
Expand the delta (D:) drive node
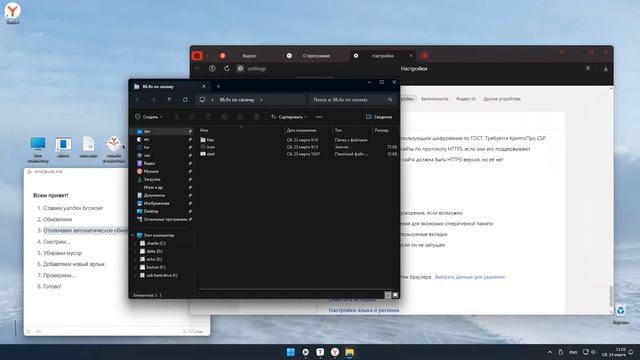(x=136, y=251)
